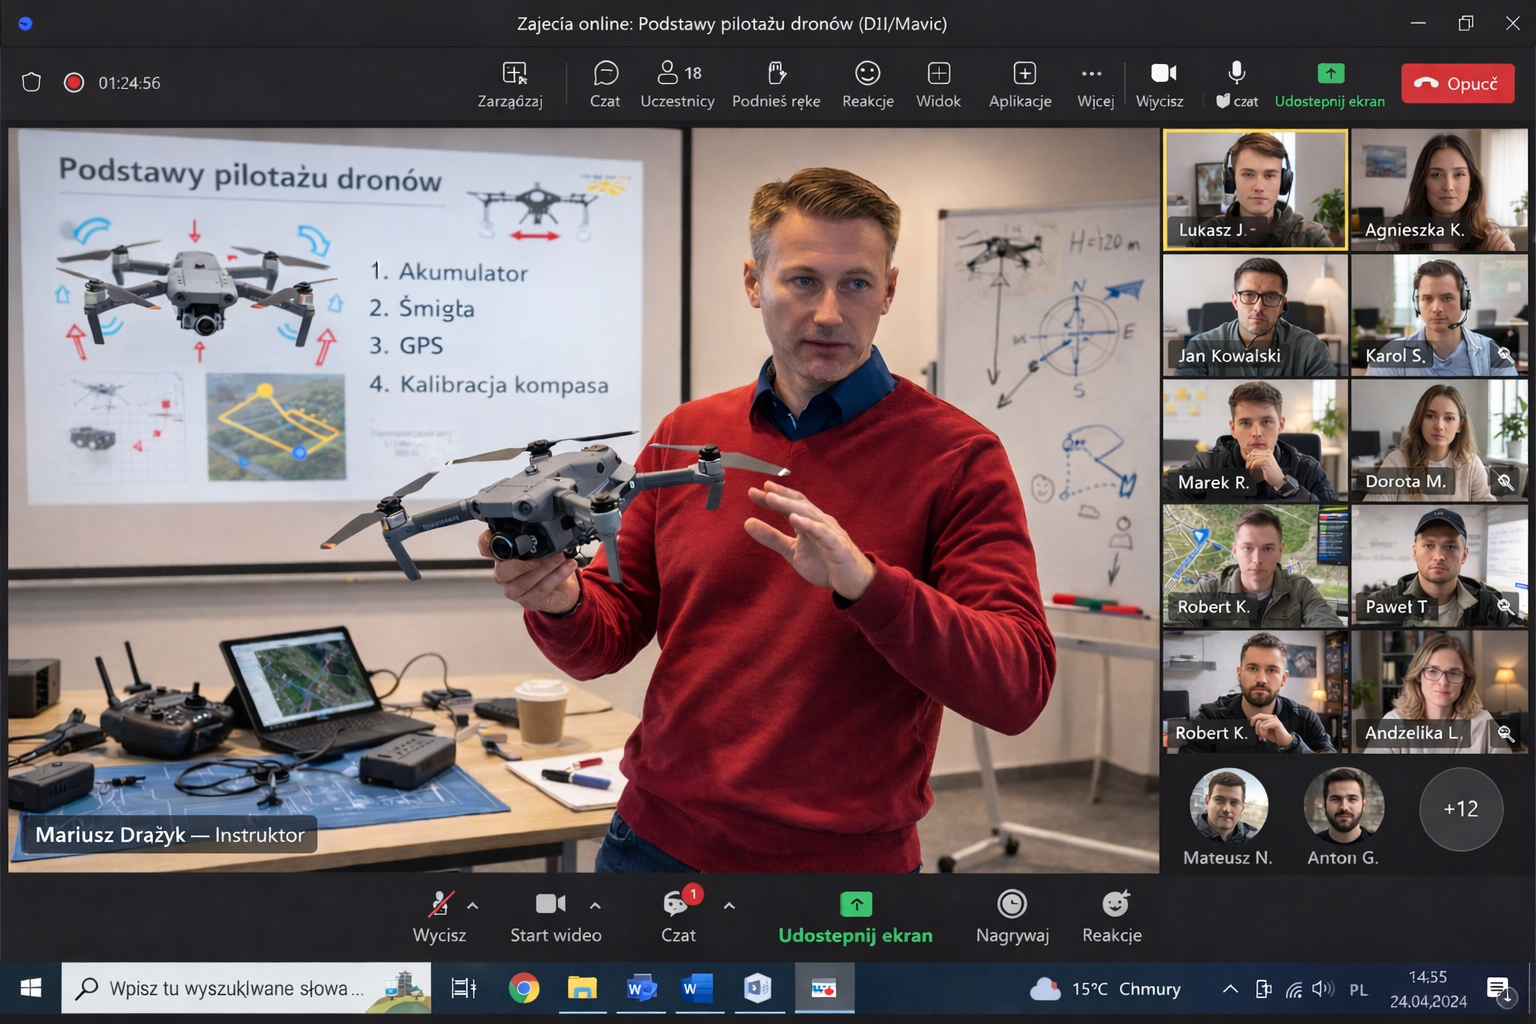Click Mateusz N. avatar
Image resolution: width=1536 pixels, height=1024 pixels.
point(1228,808)
